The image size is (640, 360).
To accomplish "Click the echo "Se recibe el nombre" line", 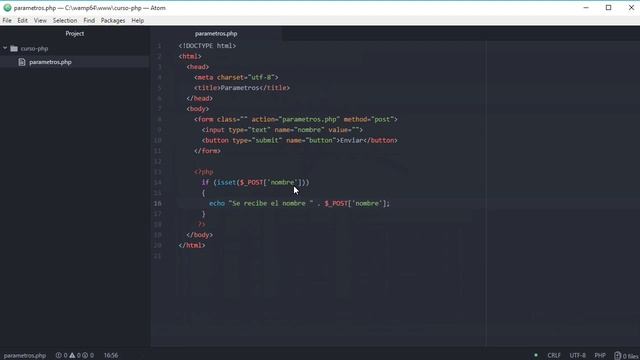I will [299, 203].
